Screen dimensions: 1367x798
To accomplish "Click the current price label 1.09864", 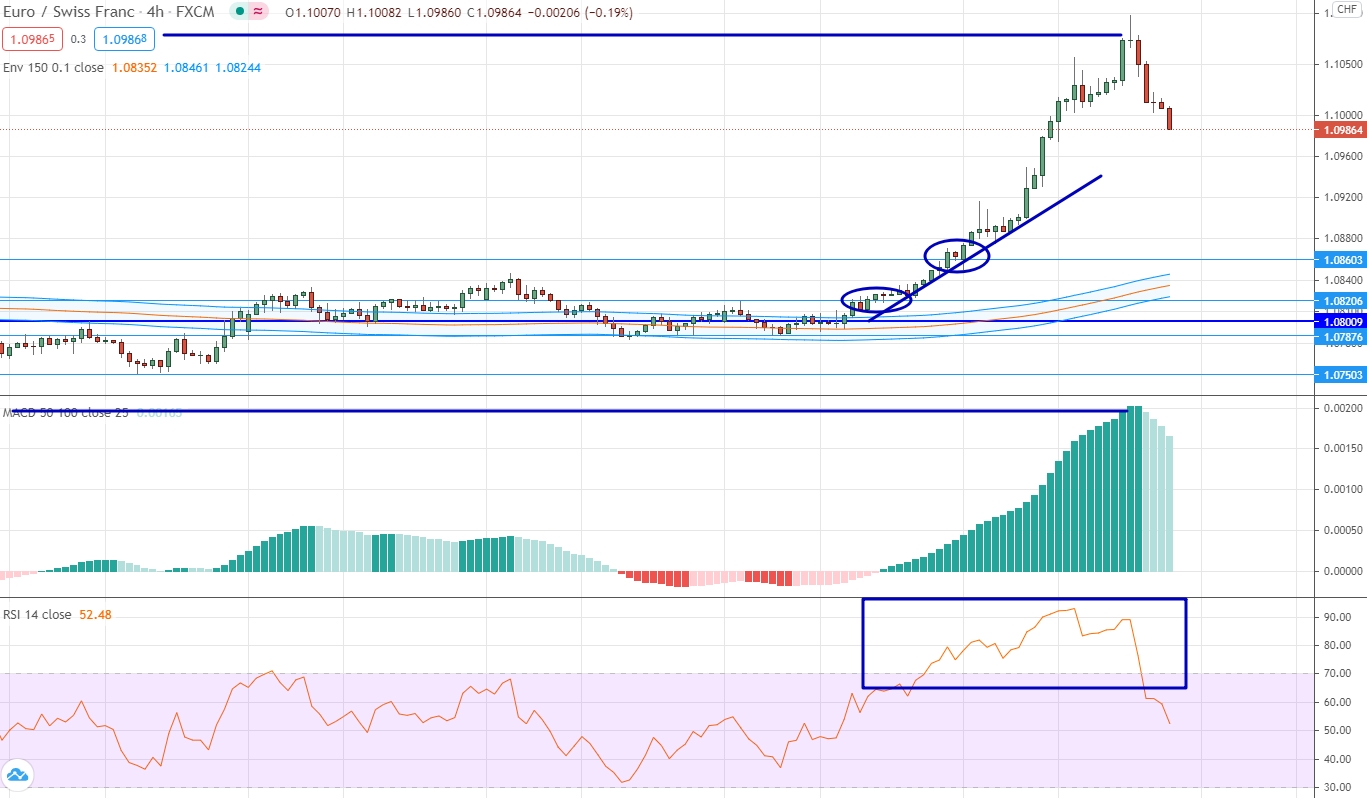I will tap(1343, 130).
